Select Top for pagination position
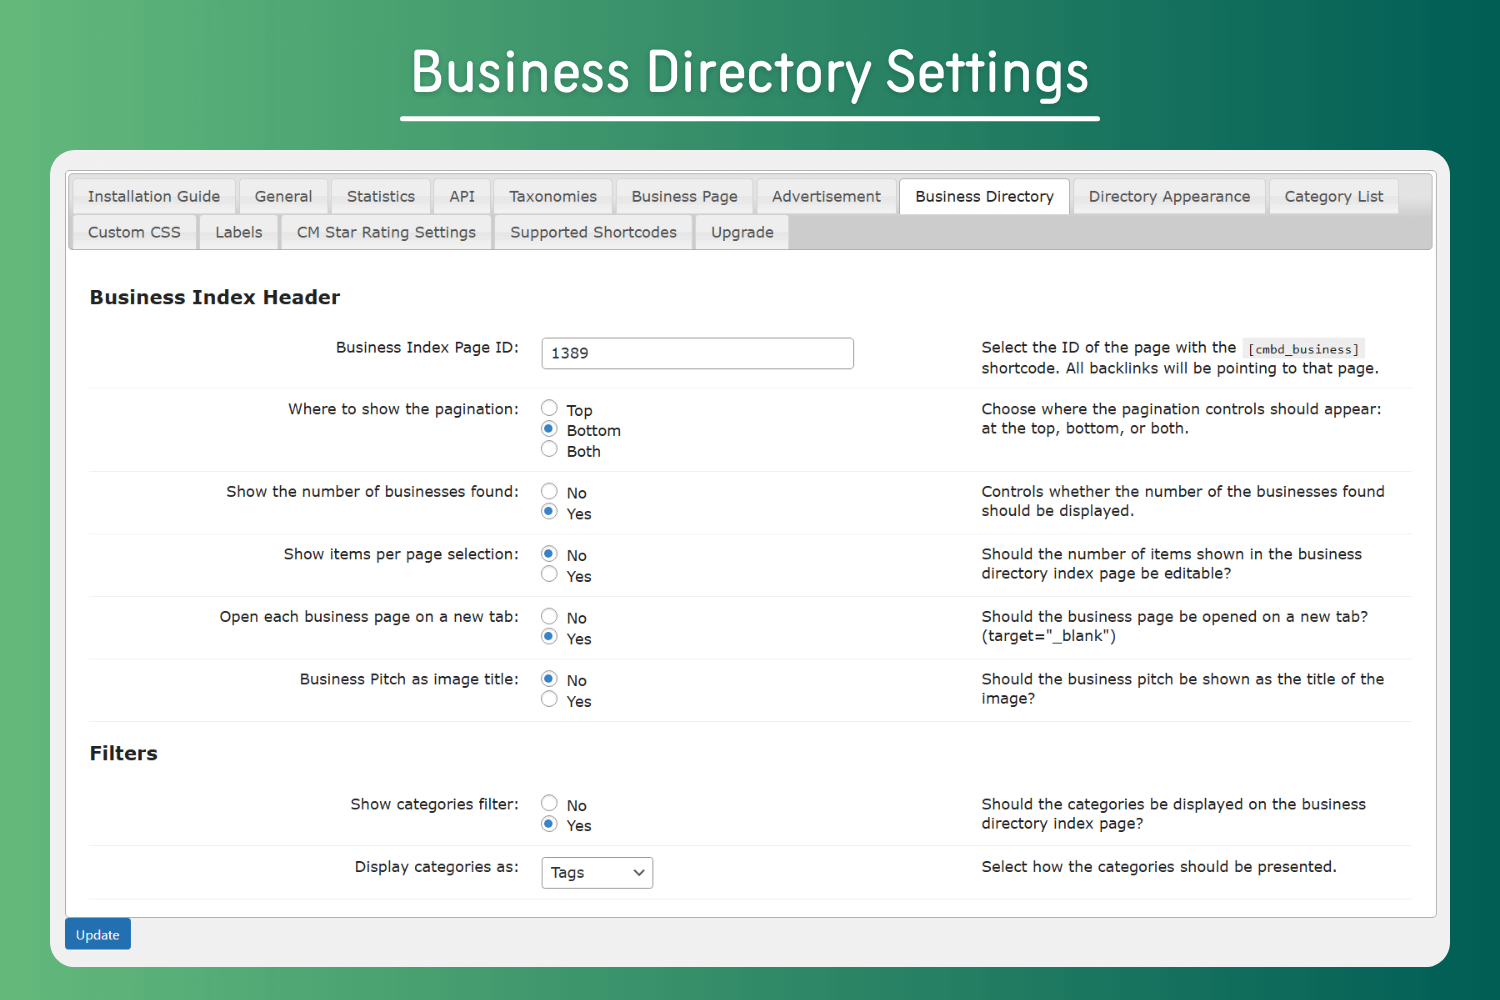 point(549,408)
